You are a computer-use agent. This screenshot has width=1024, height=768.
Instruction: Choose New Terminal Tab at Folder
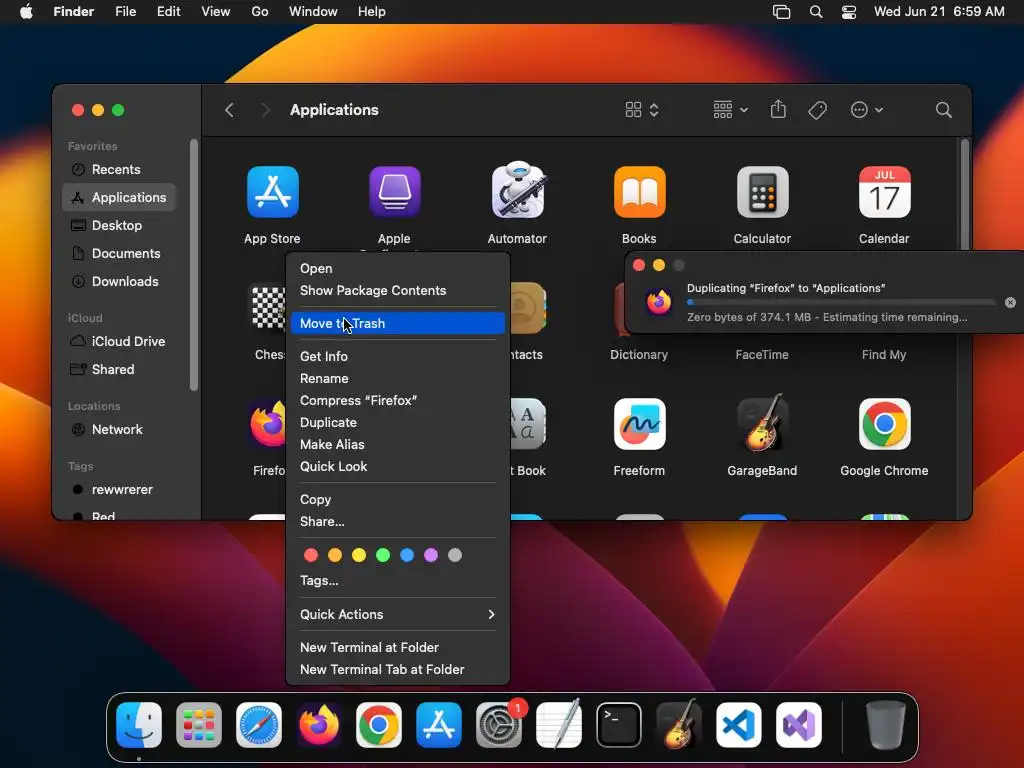tap(398, 669)
